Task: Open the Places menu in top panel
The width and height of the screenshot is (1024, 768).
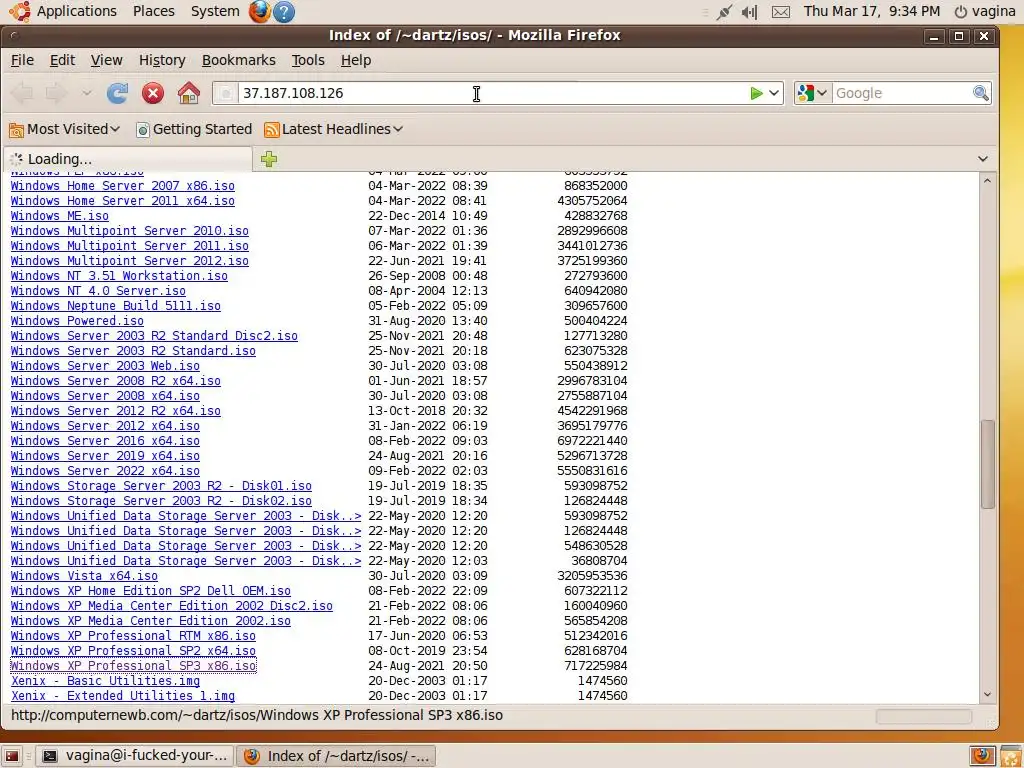Action: pos(153,11)
